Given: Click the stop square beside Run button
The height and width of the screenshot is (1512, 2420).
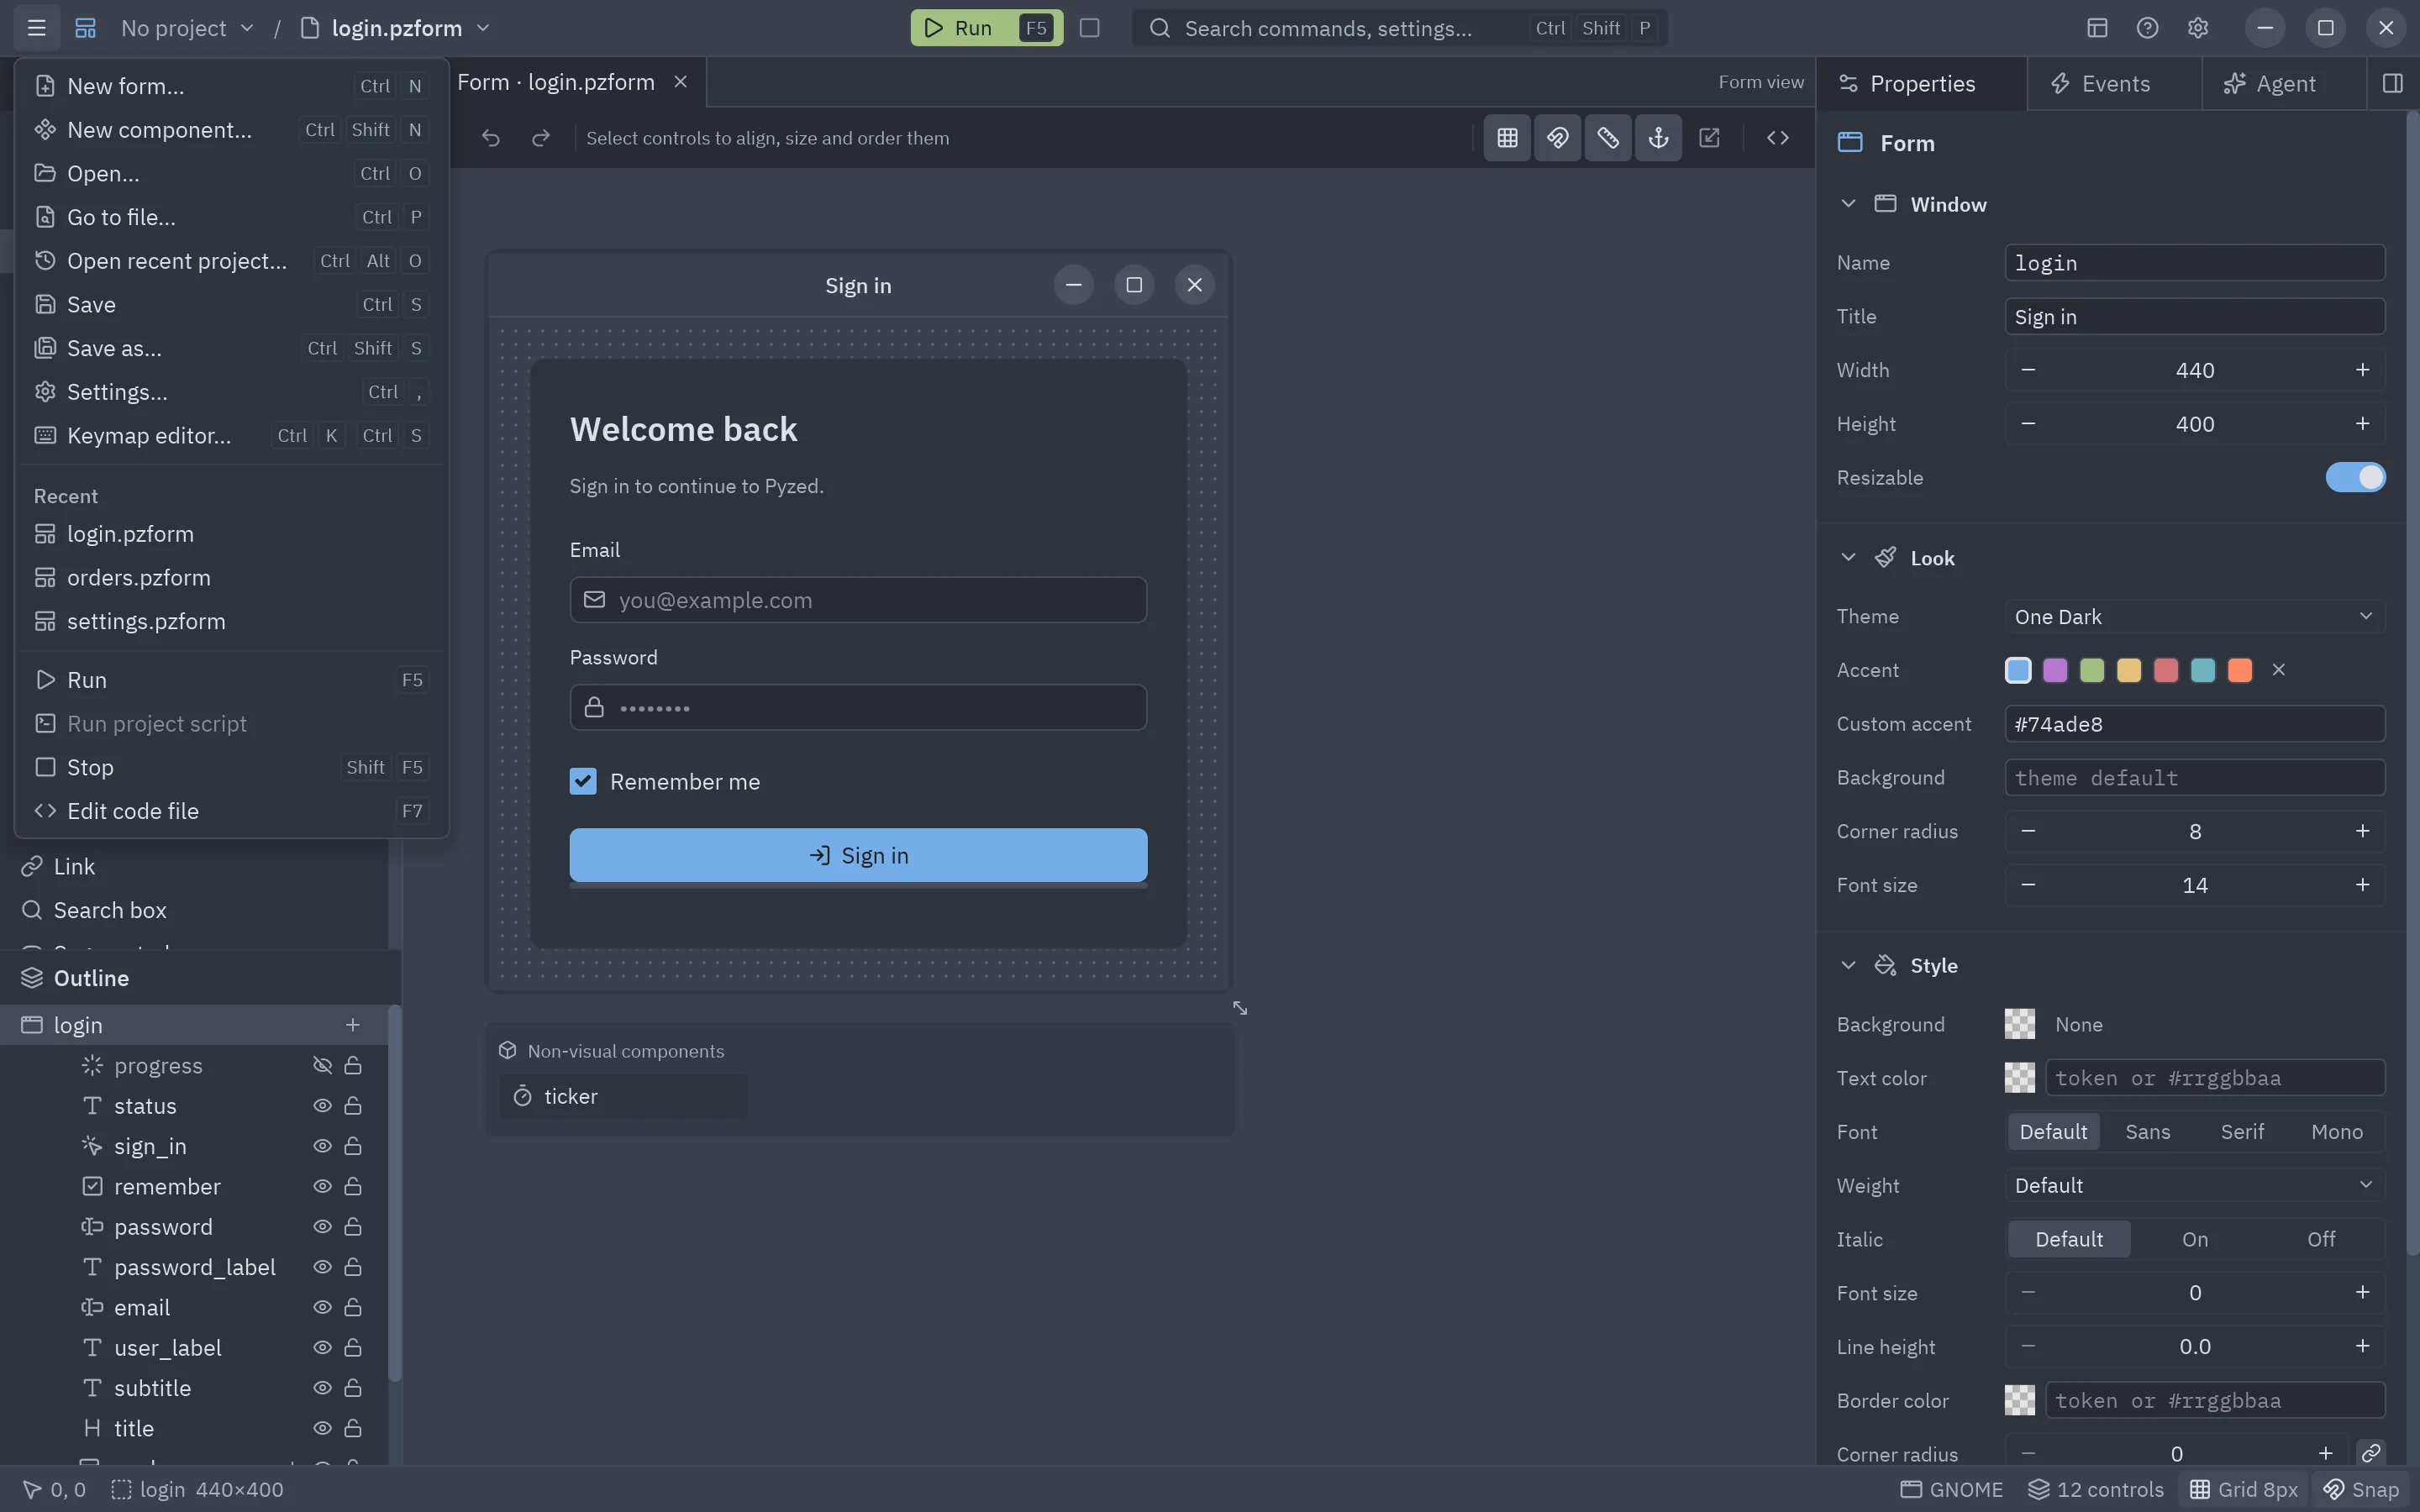Looking at the screenshot, I should [x=1090, y=28].
